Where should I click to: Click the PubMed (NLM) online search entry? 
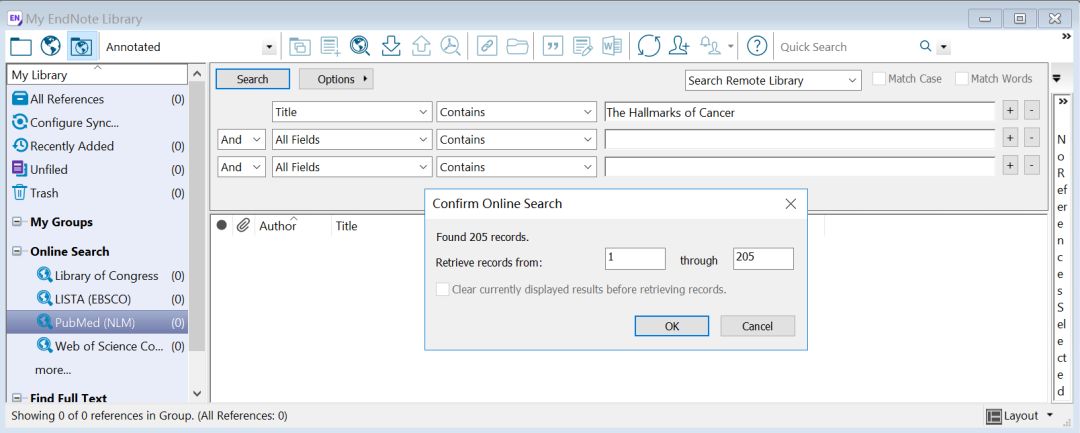(97, 322)
